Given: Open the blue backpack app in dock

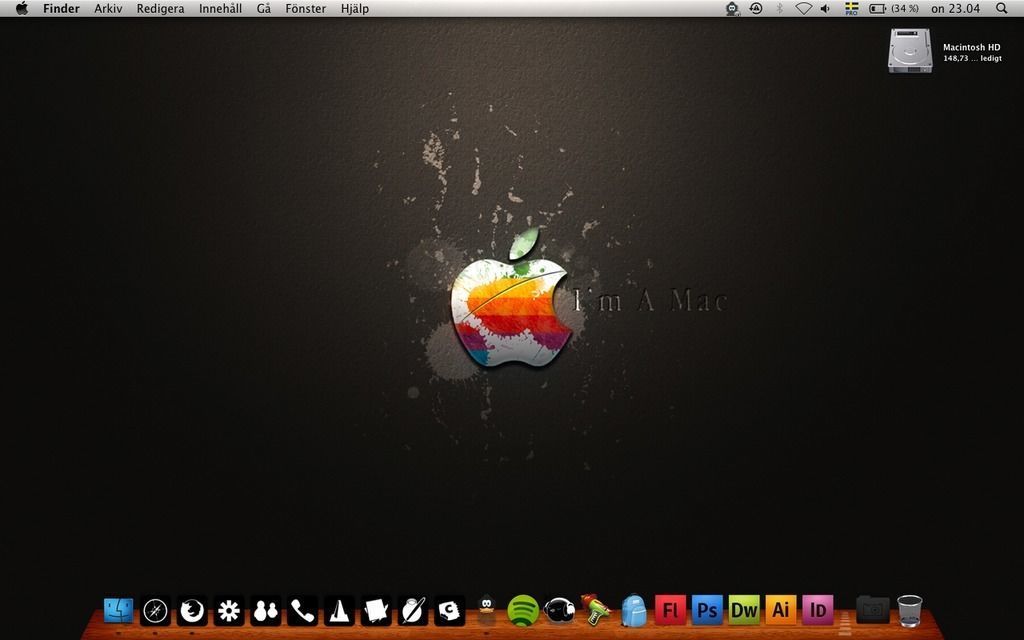Looking at the screenshot, I should (633, 610).
